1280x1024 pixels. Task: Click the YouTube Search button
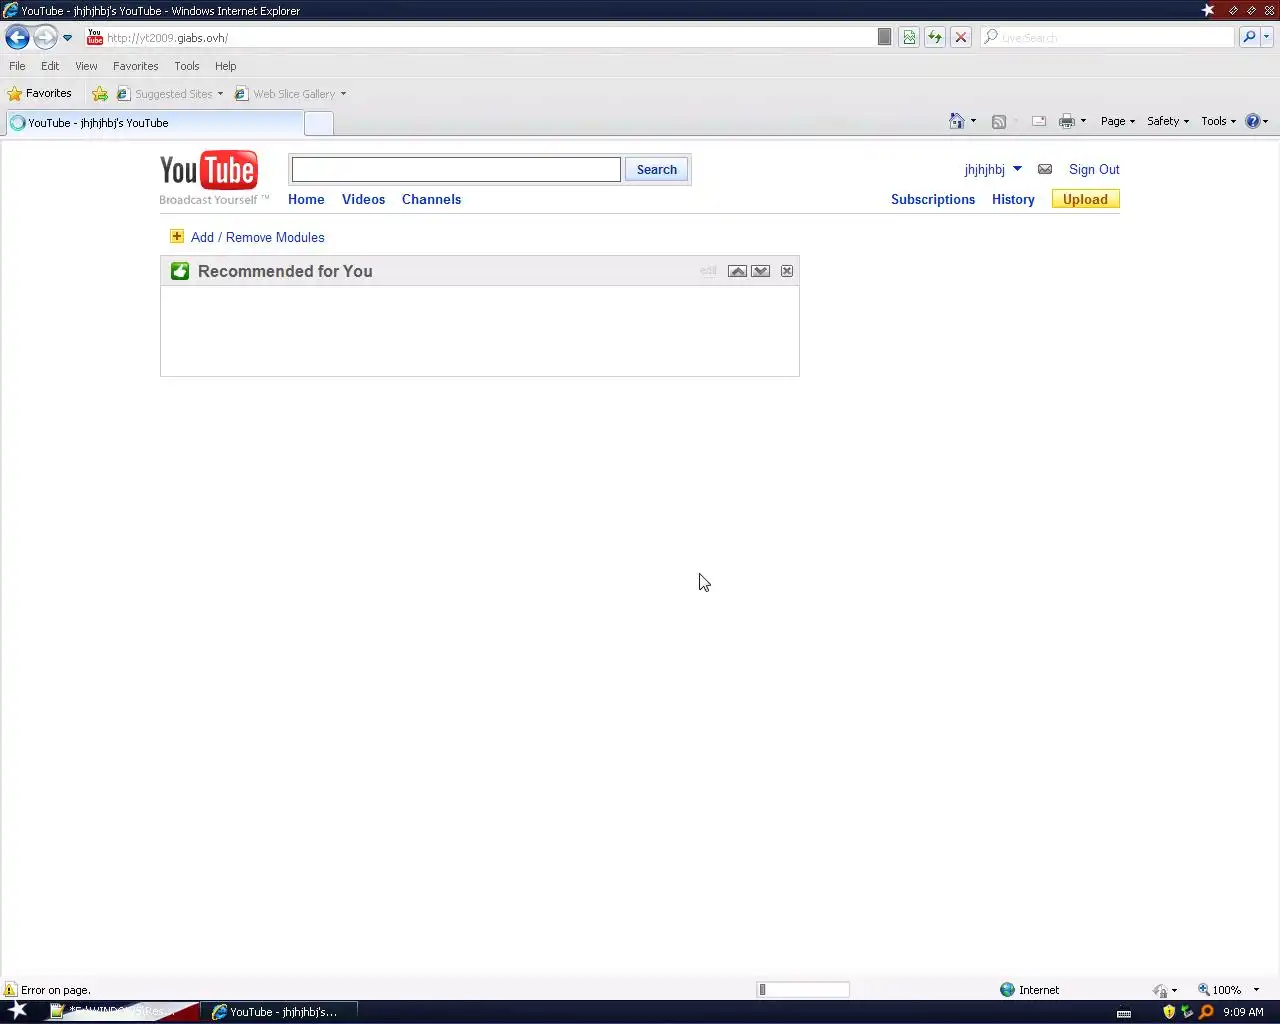click(x=657, y=169)
